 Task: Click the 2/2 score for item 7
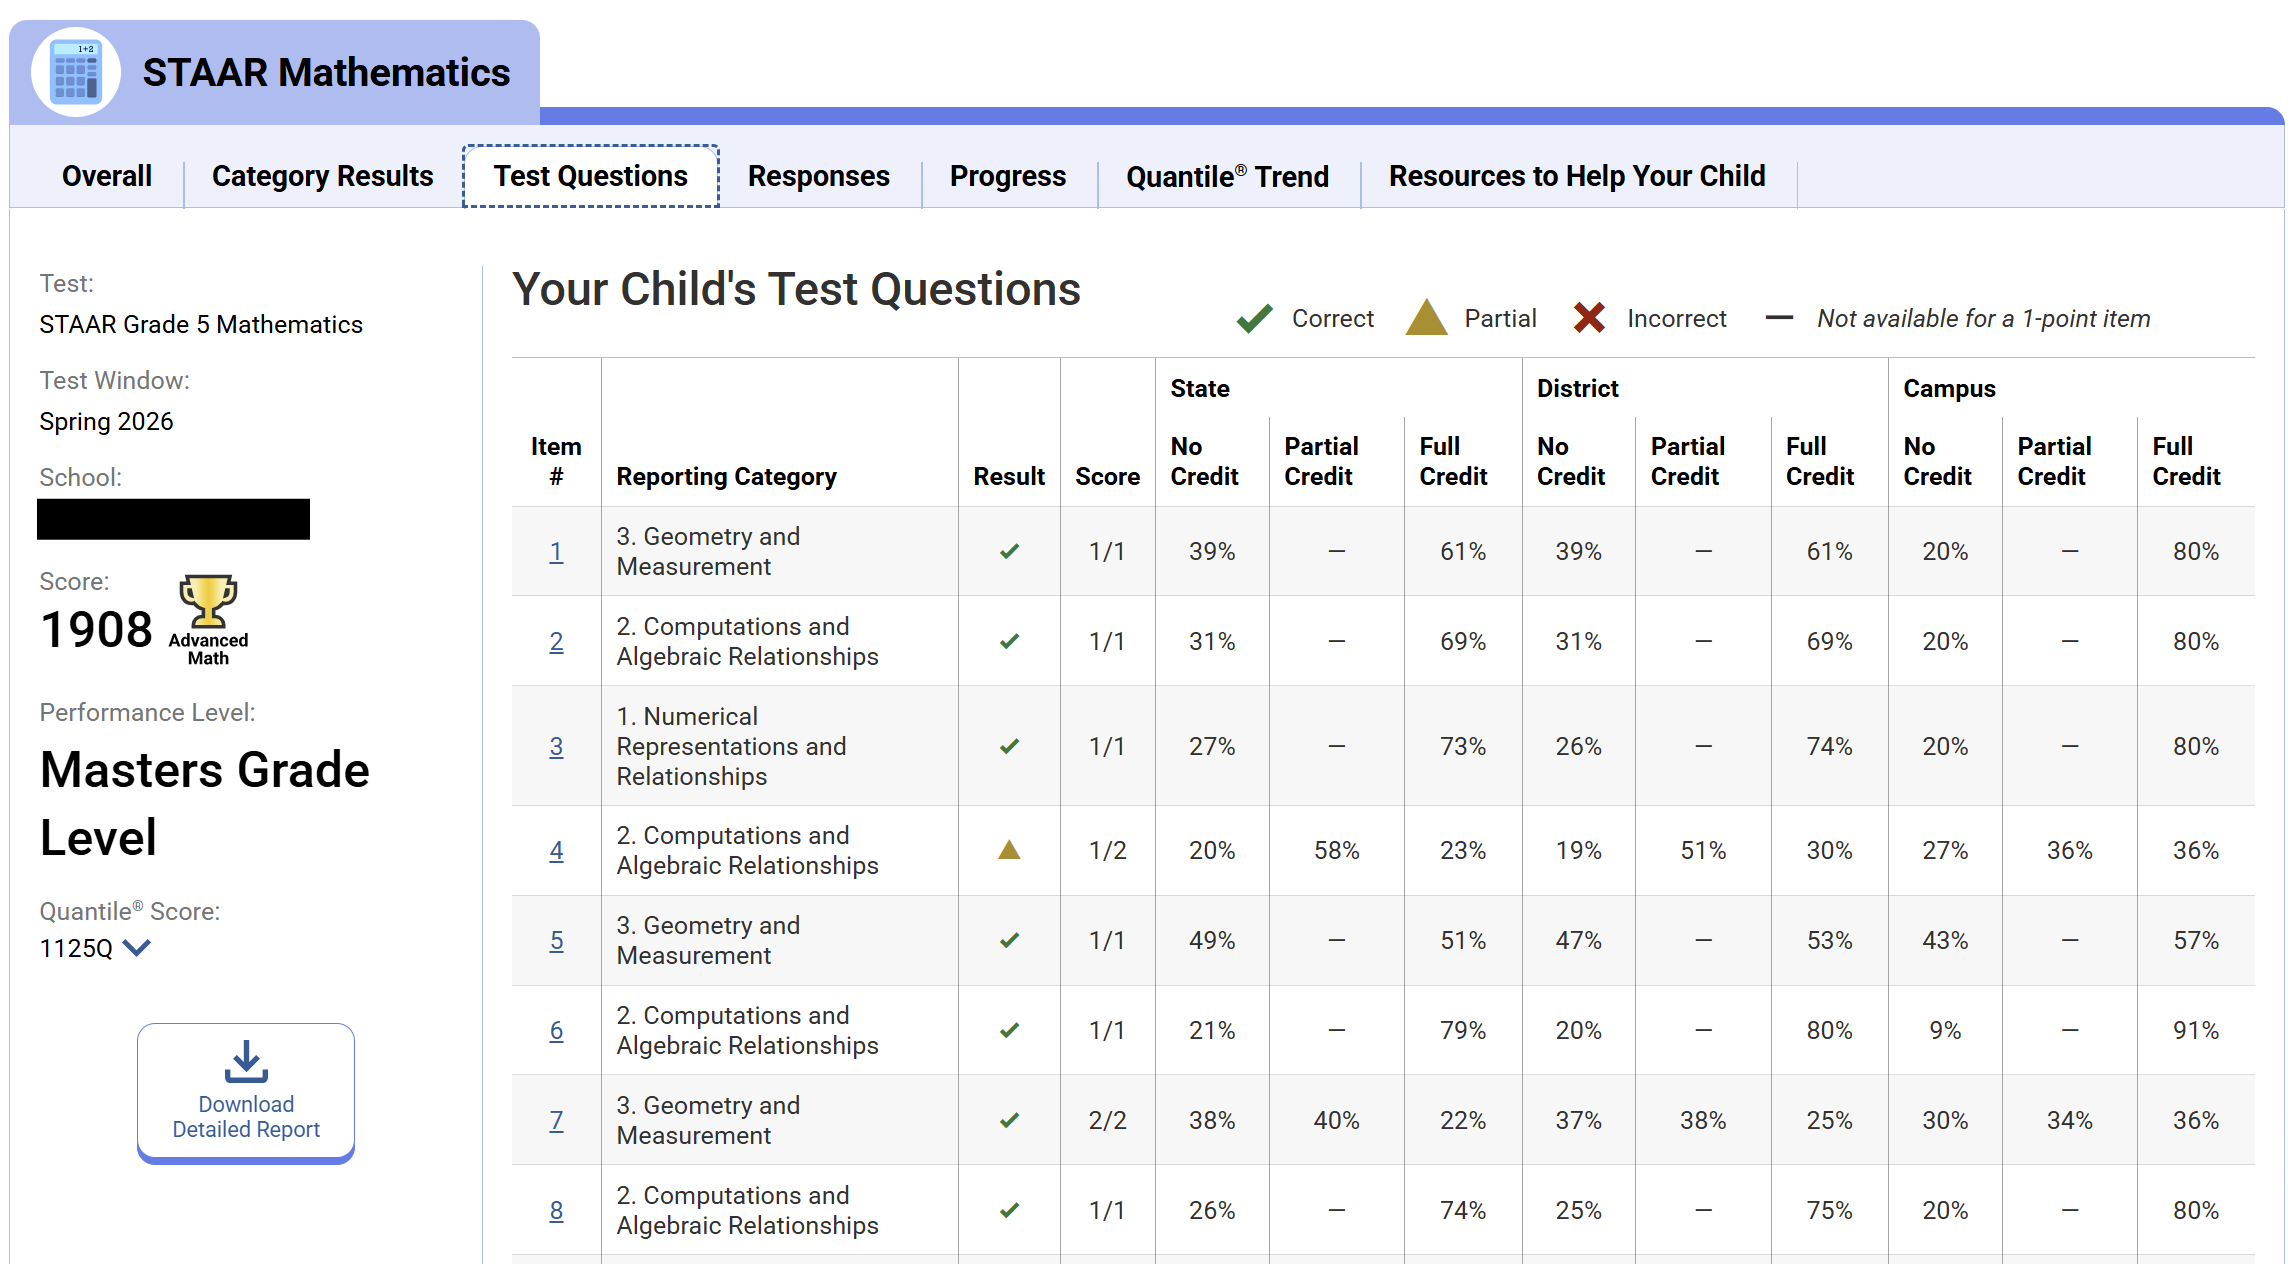(x=1107, y=1120)
